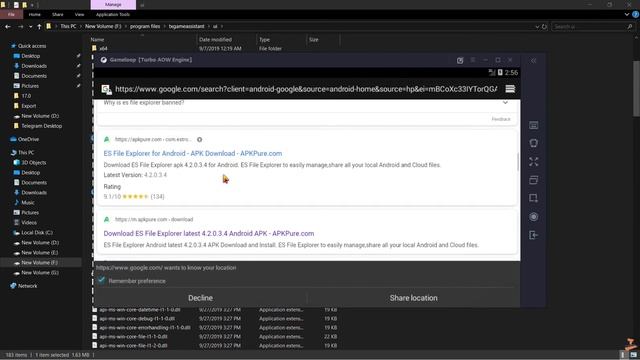
Task: Open Explorer help question mark icon
Action: pos(636,14)
